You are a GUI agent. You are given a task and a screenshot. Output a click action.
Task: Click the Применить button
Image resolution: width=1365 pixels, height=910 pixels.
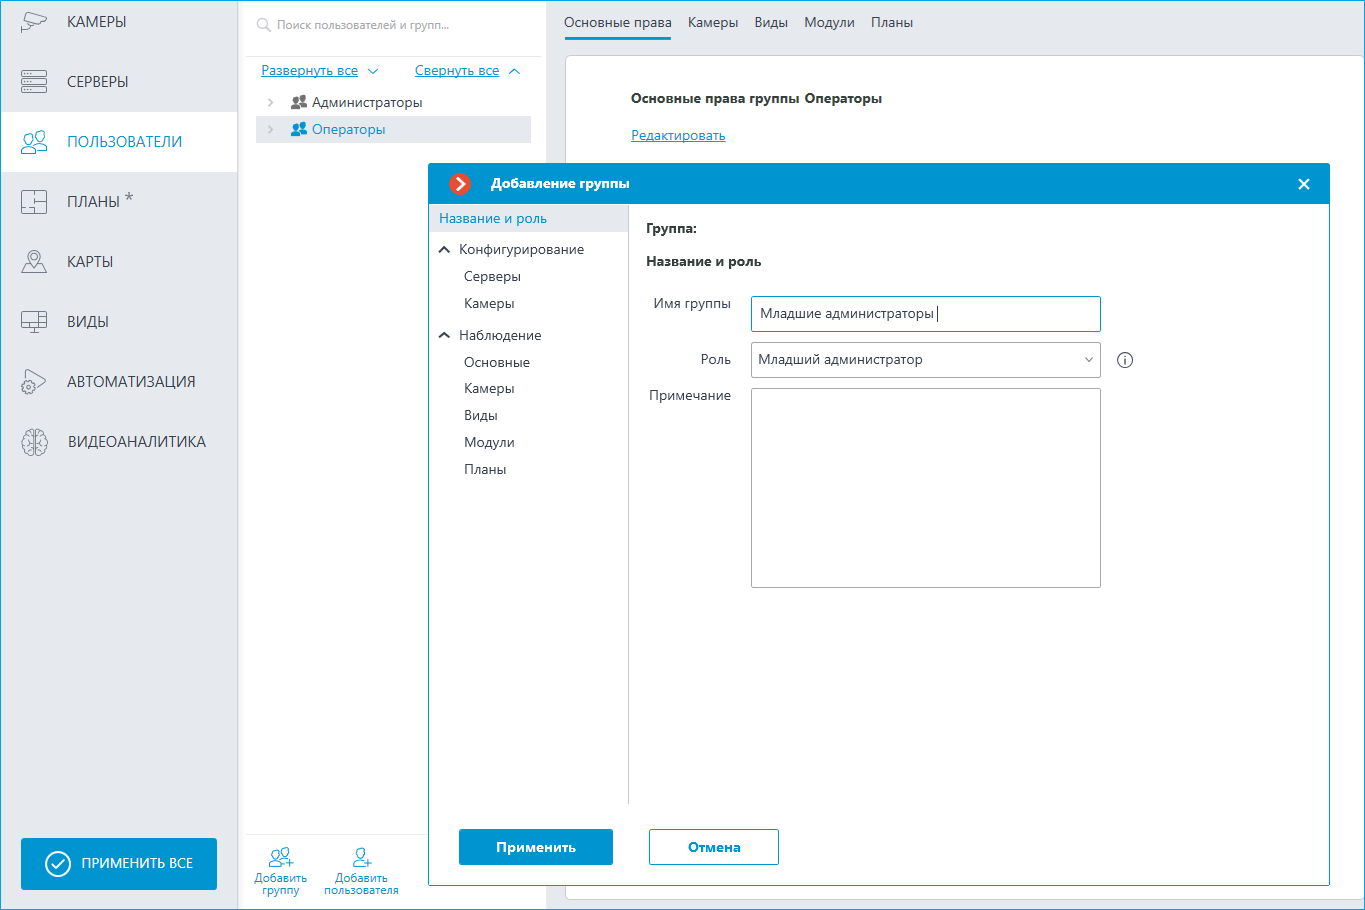click(536, 847)
